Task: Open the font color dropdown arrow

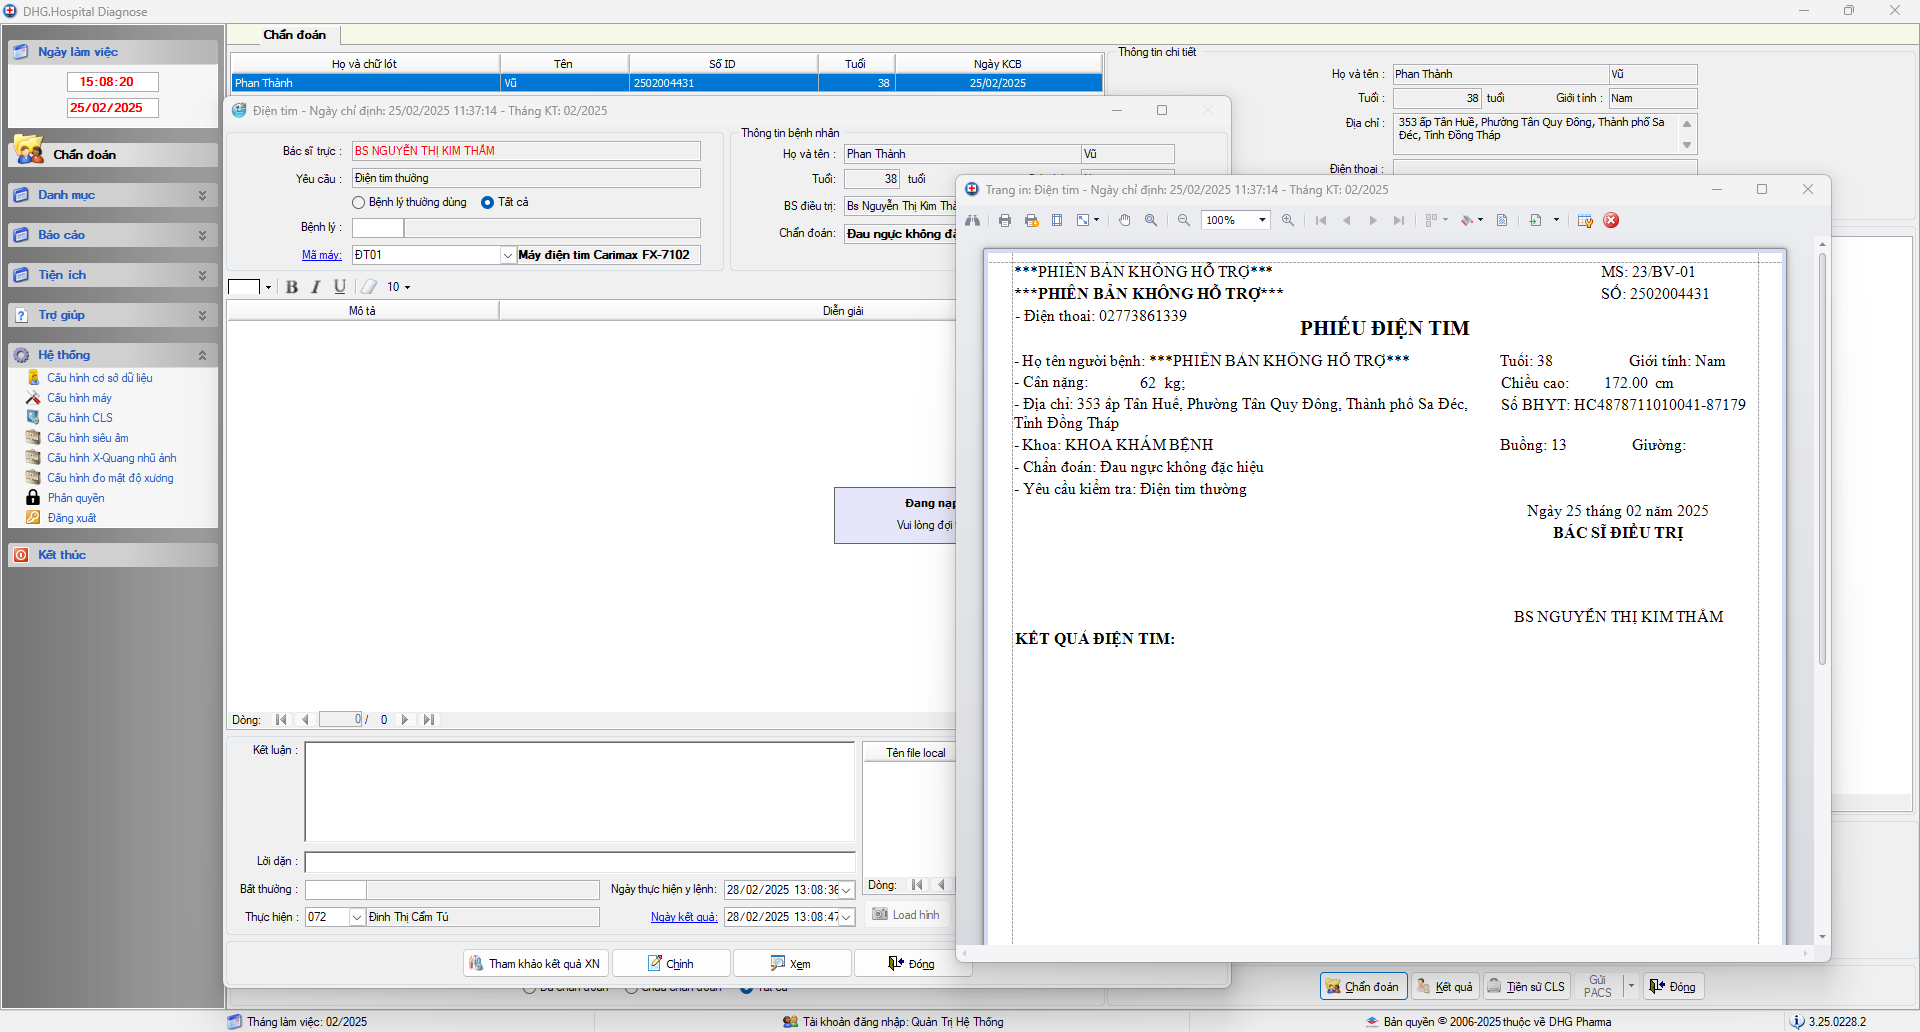Action: (x=268, y=287)
